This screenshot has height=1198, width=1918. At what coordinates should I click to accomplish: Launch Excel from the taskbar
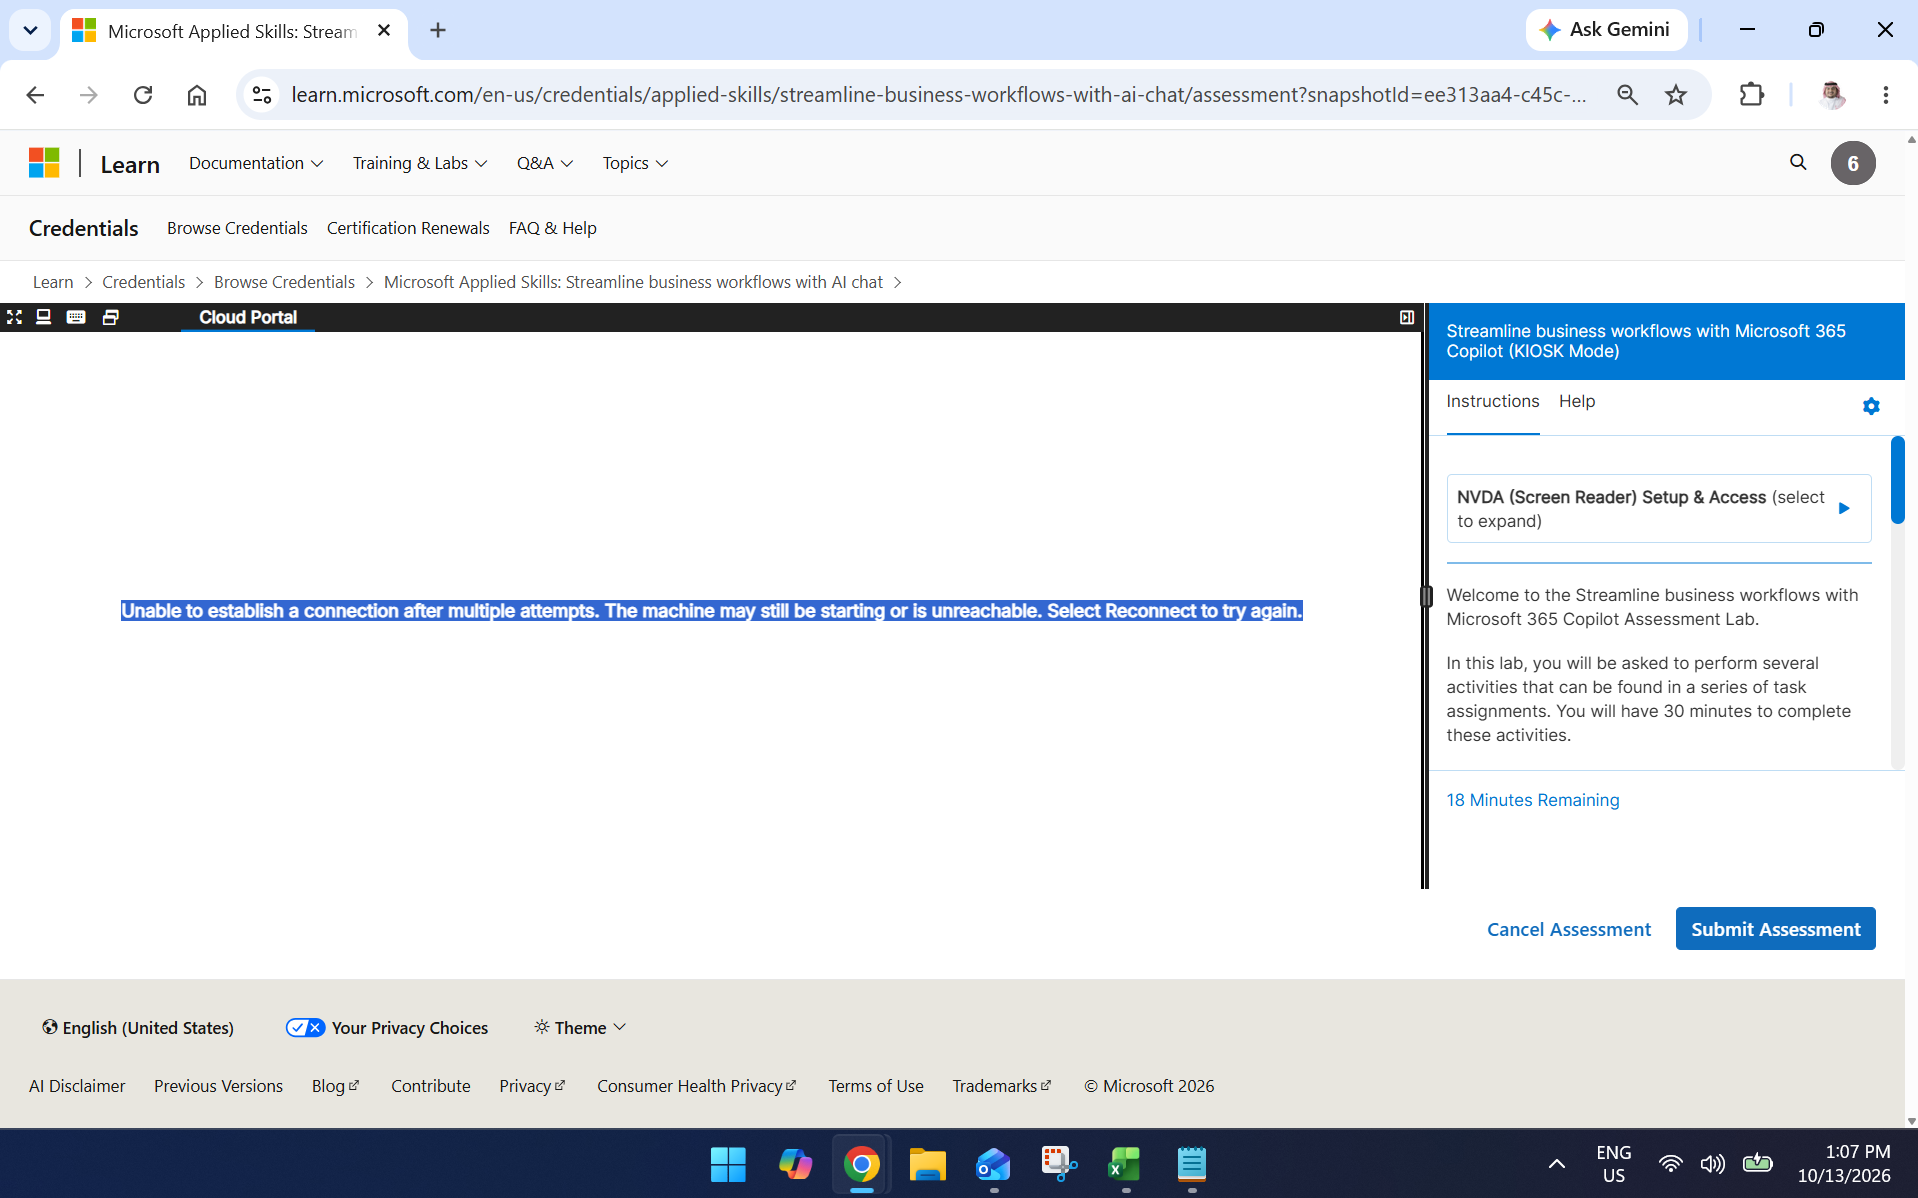1125,1164
